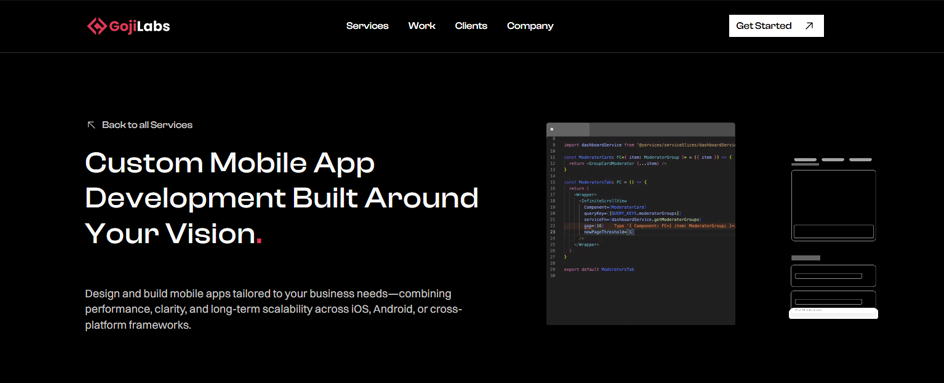Click the wireframe mockup illustration
This screenshot has height=383, width=944.
pyautogui.click(x=833, y=238)
